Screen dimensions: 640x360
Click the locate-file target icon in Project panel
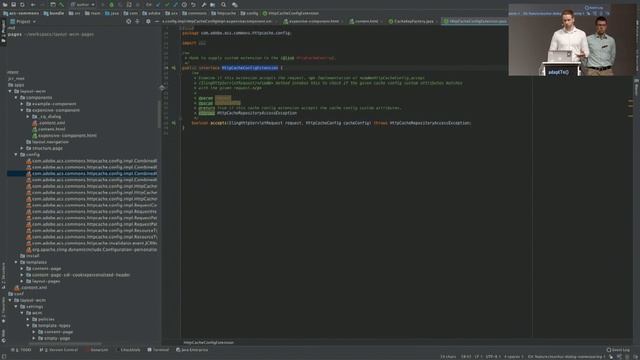(x=129, y=21)
